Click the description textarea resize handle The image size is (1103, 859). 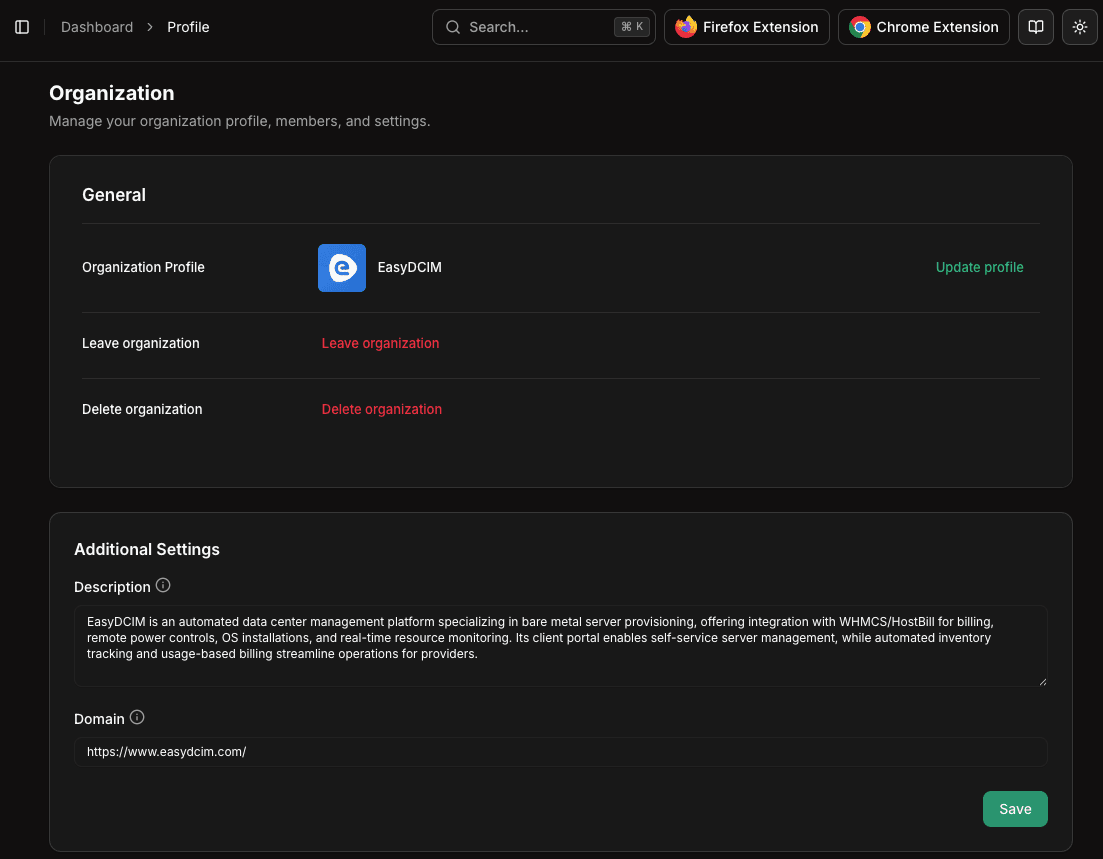tap(1043, 681)
